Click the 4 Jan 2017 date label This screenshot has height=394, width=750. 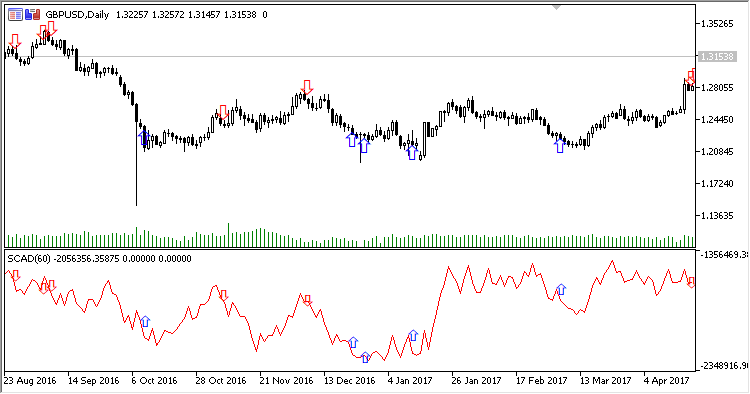410,381
